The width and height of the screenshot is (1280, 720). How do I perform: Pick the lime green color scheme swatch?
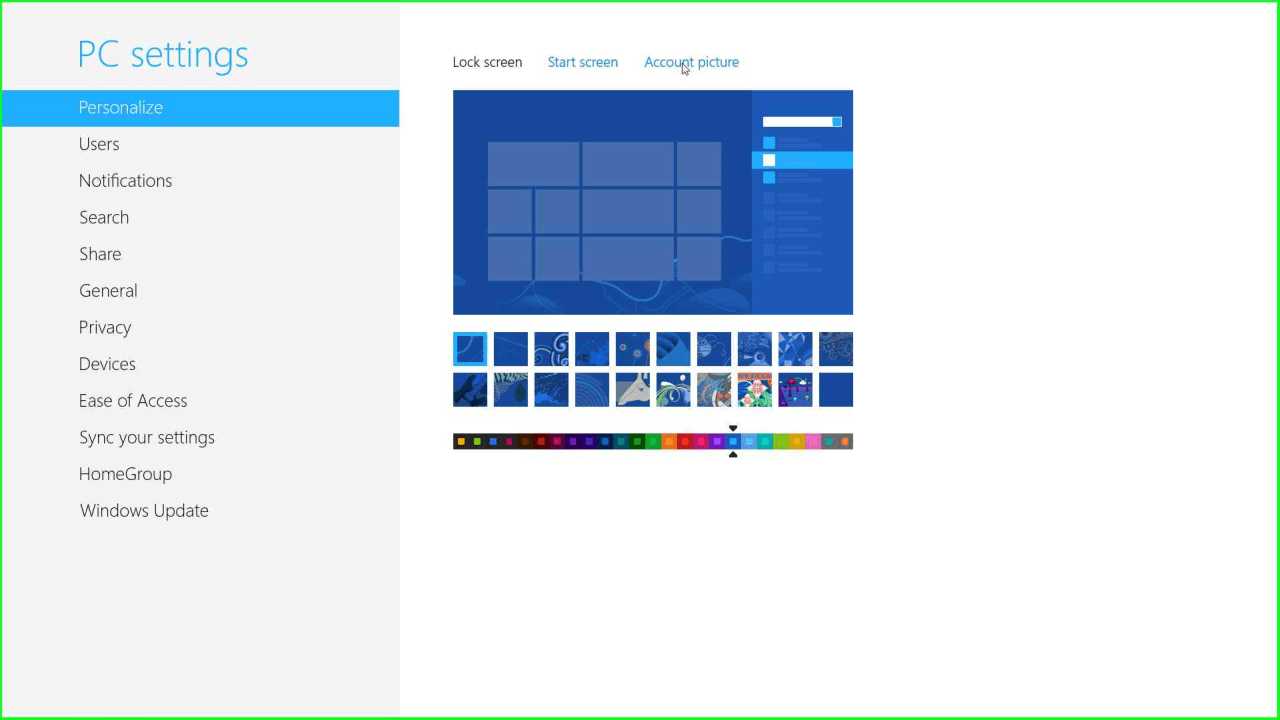coord(781,441)
